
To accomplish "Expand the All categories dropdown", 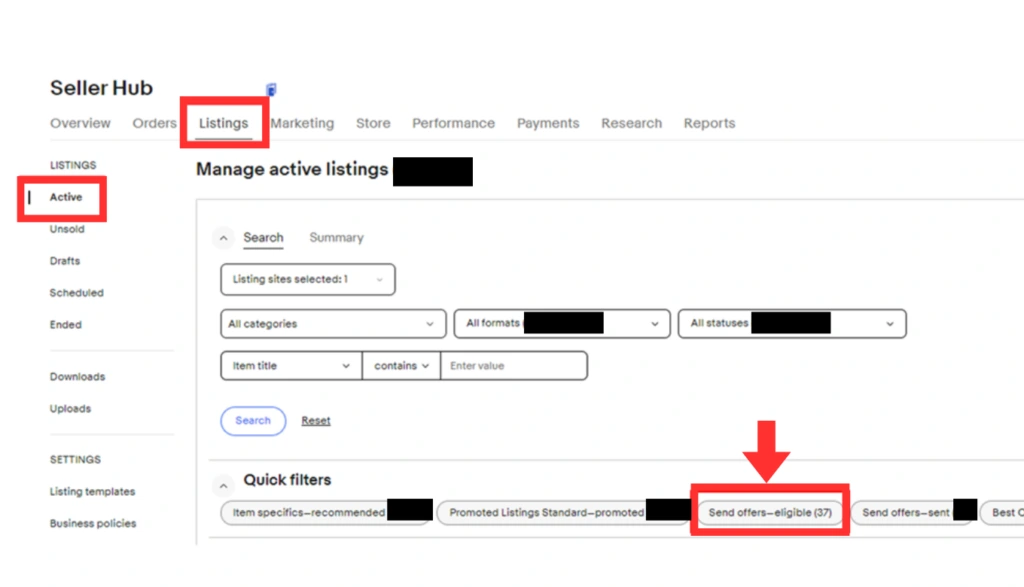I will (333, 324).
